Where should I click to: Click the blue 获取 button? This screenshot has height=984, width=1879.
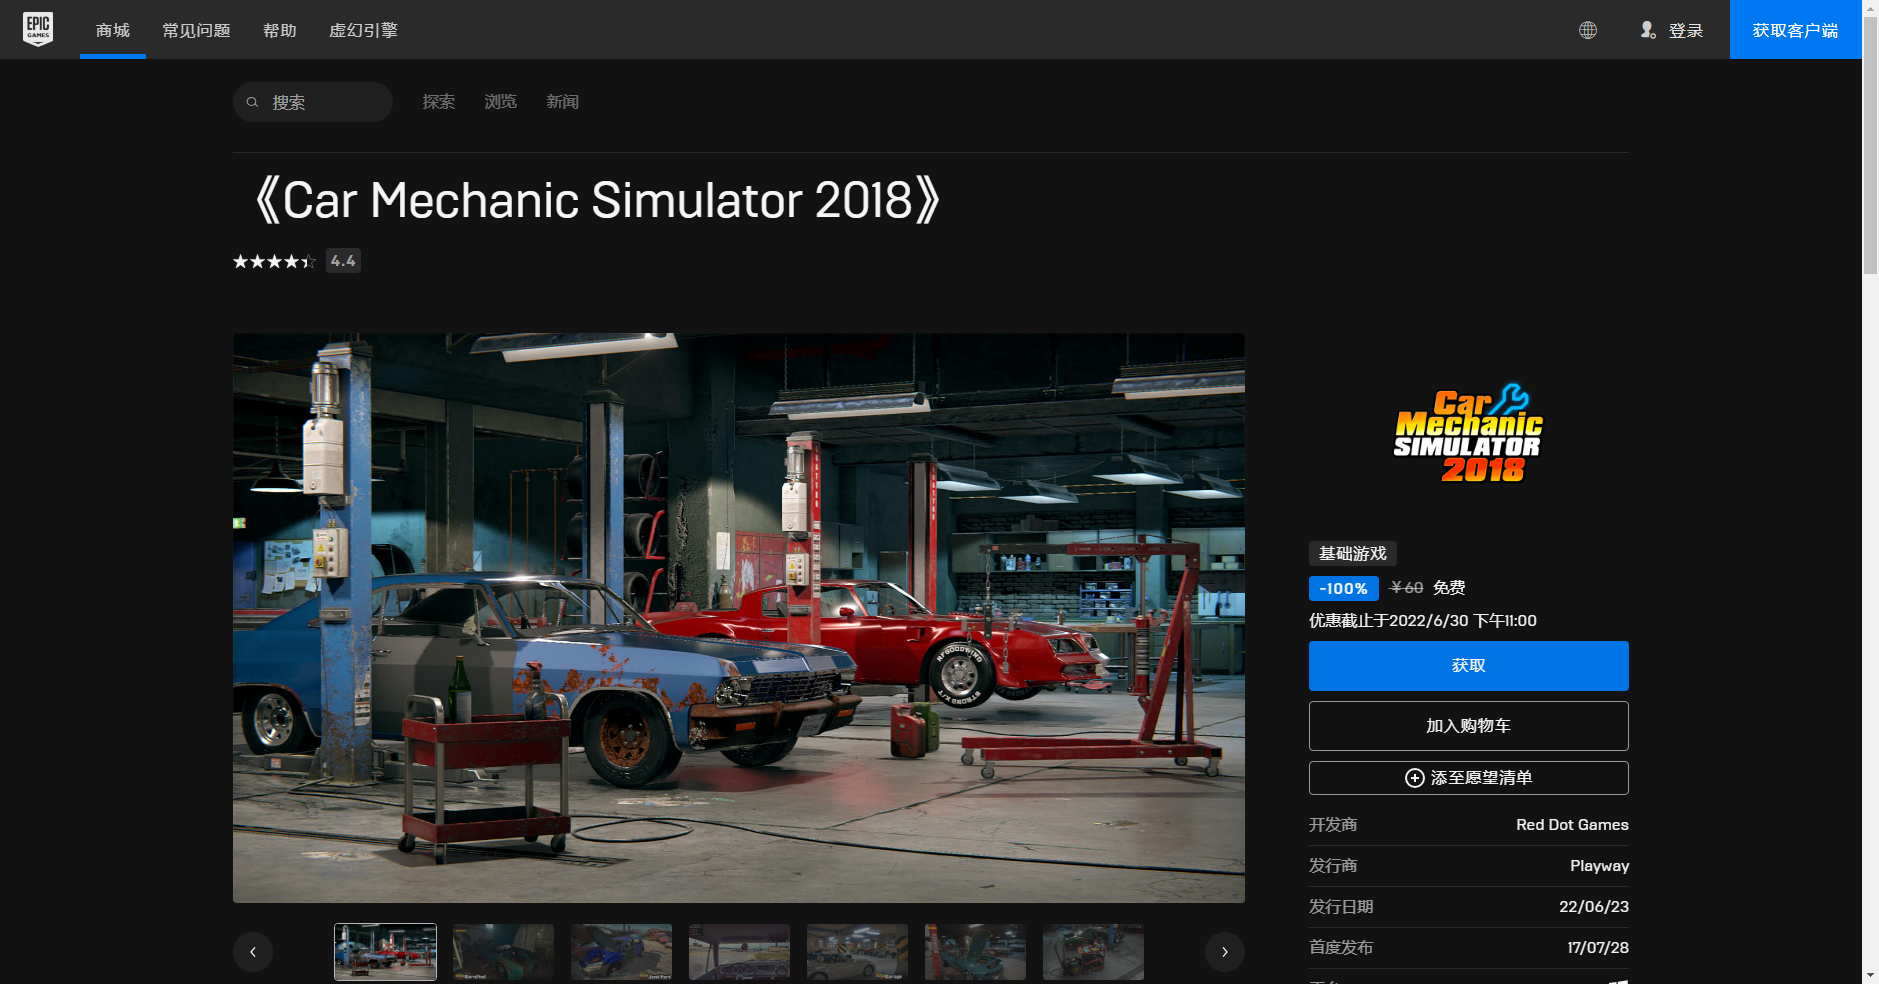click(x=1468, y=666)
